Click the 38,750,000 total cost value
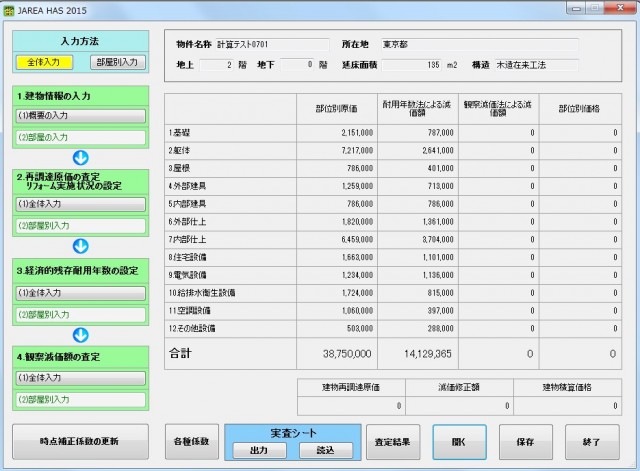This screenshot has height=471, width=640. (347, 354)
